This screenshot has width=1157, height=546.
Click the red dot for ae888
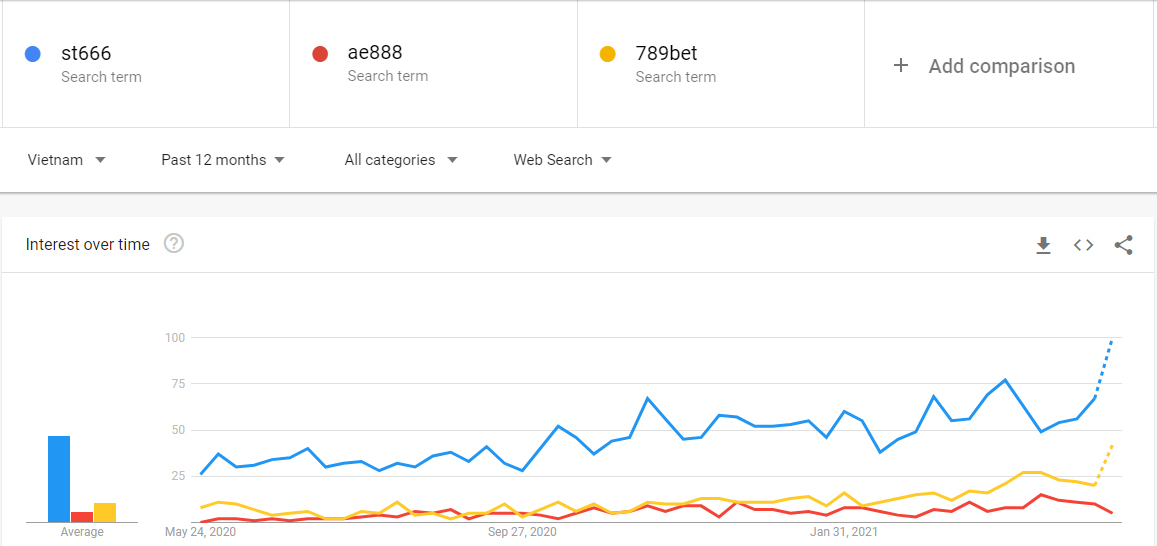[x=320, y=54]
